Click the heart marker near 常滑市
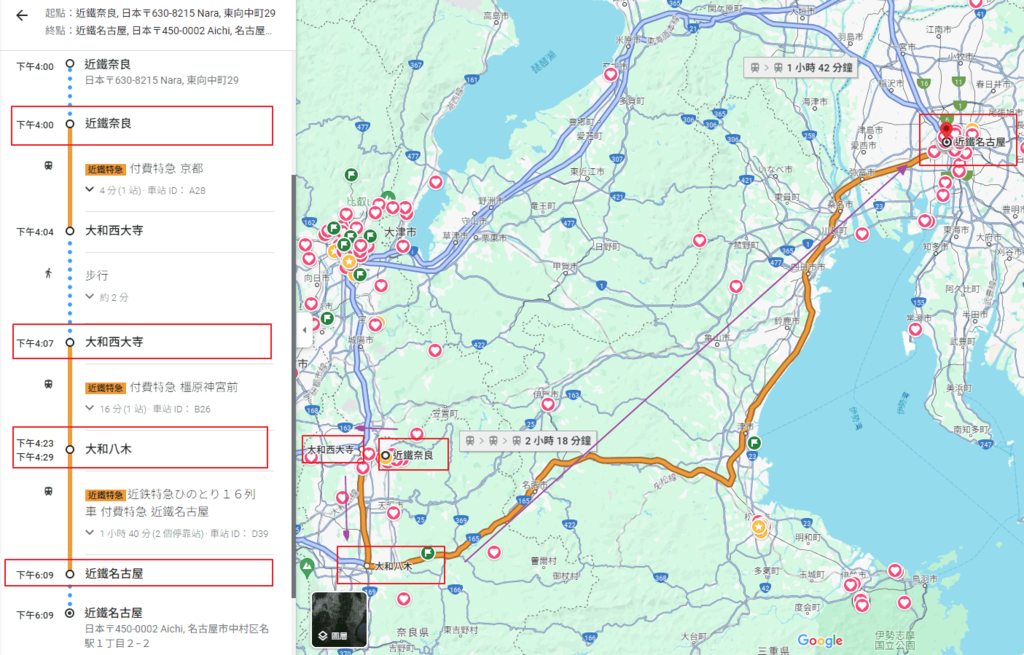The width and height of the screenshot is (1024, 655). point(916,330)
